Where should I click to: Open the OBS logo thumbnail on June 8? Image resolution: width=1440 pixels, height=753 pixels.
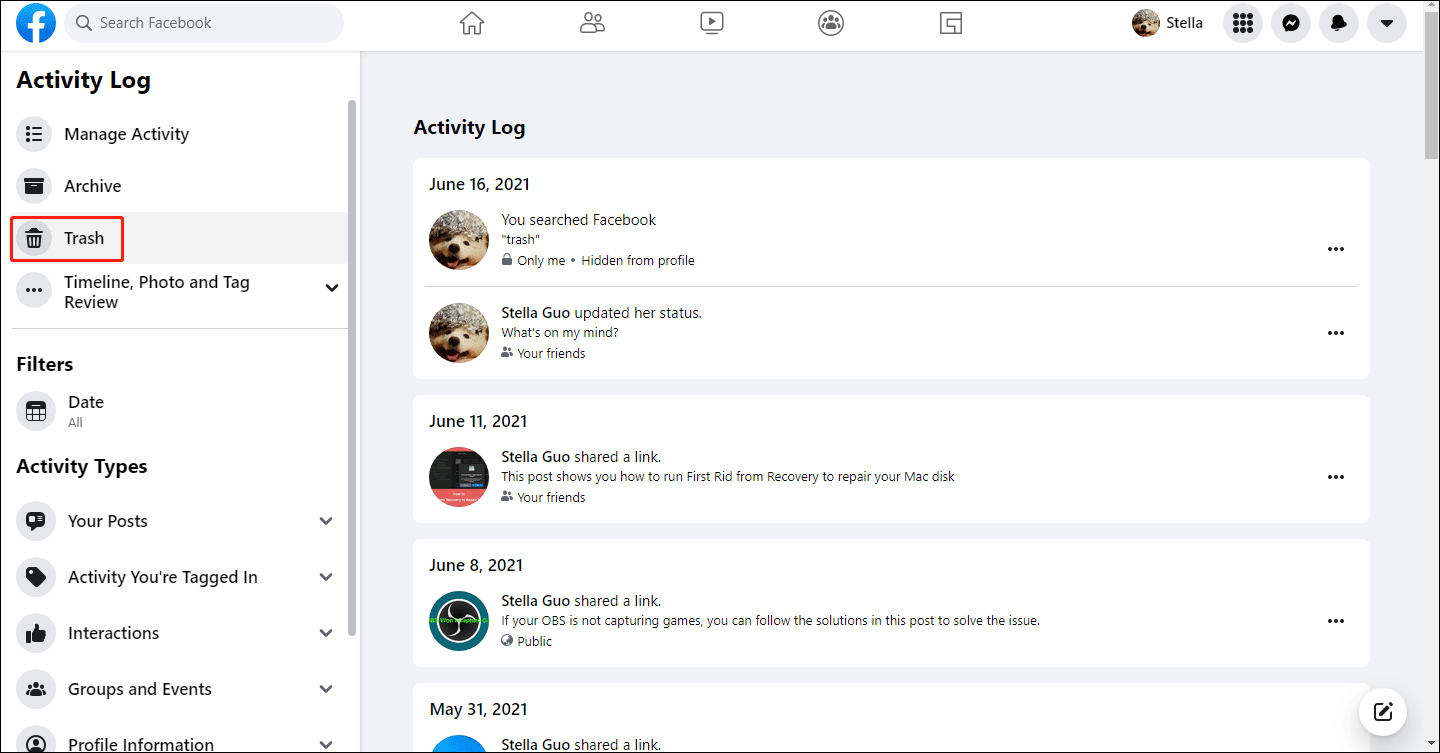coord(459,621)
